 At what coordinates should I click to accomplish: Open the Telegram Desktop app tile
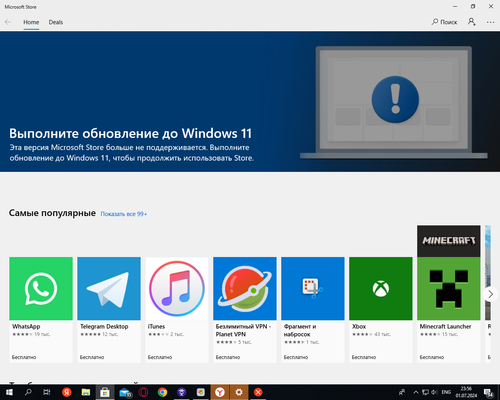tap(109, 309)
